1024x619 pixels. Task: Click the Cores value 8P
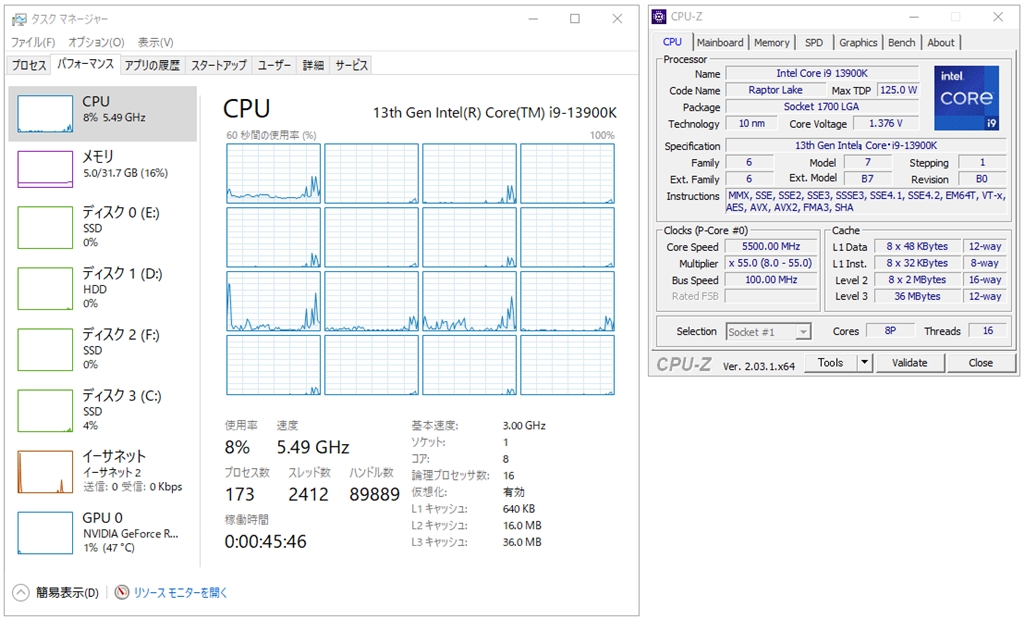click(x=889, y=331)
